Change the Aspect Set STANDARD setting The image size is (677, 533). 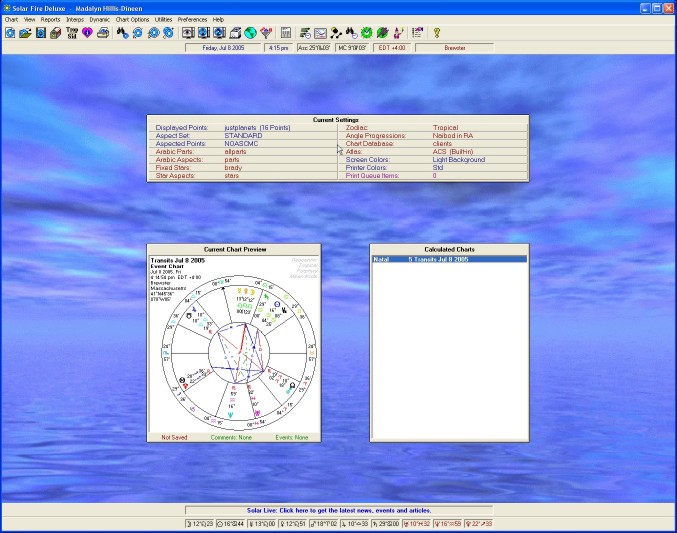[244, 136]
